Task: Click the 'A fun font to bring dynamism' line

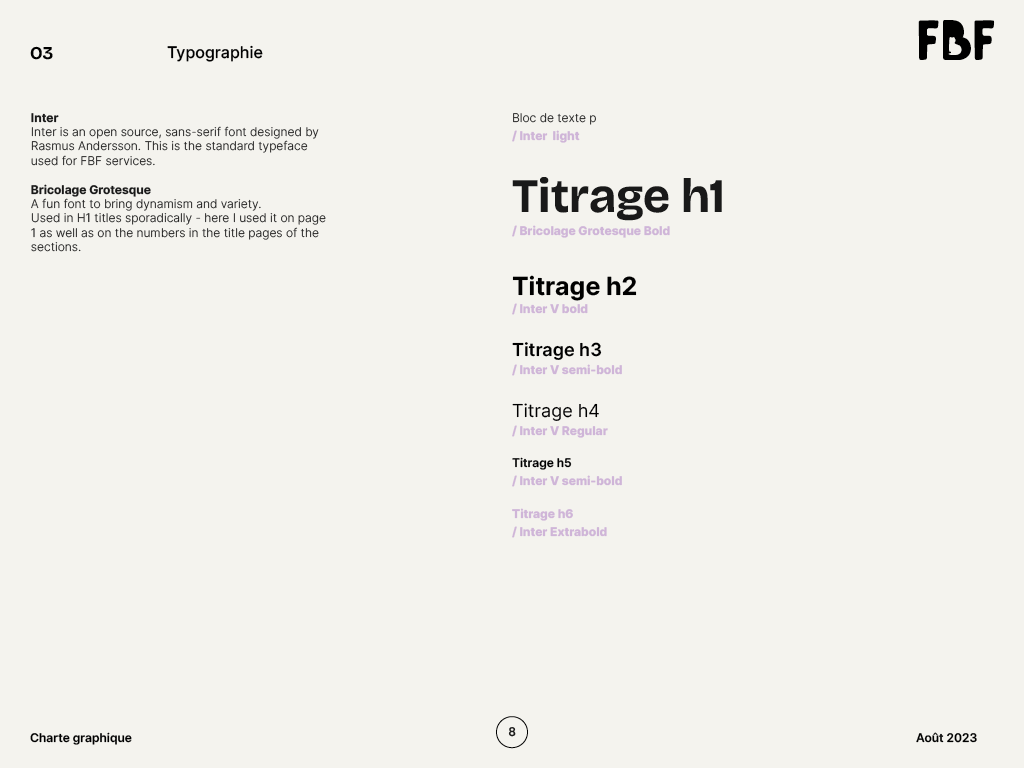Action: click(x=146, y=204)
